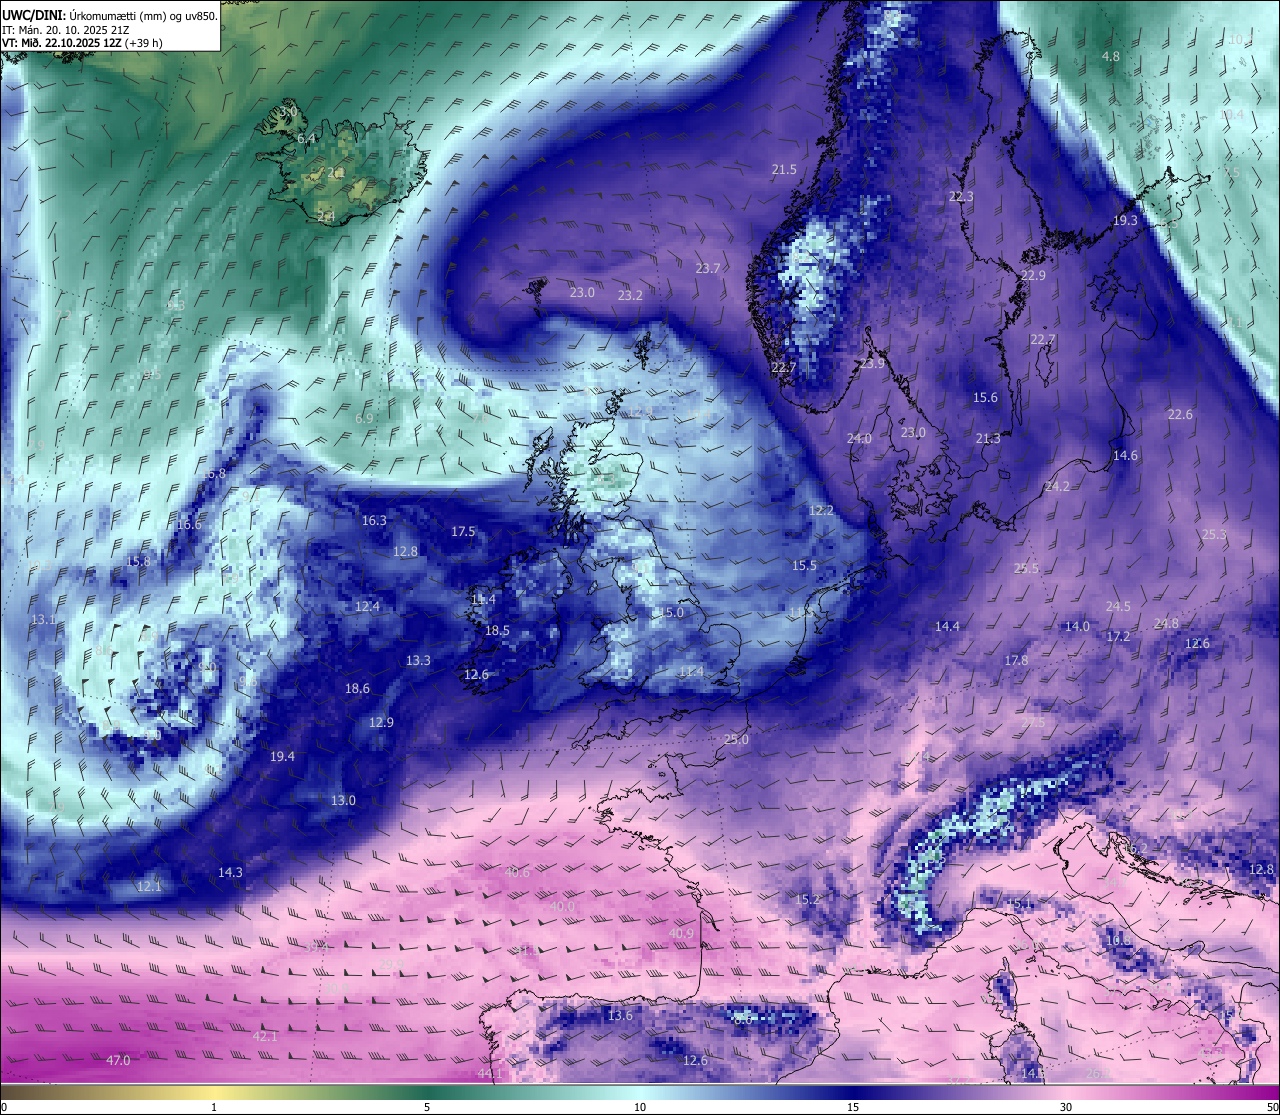
Task: Click the colorbar label 15
Action: pos(853,1107)
